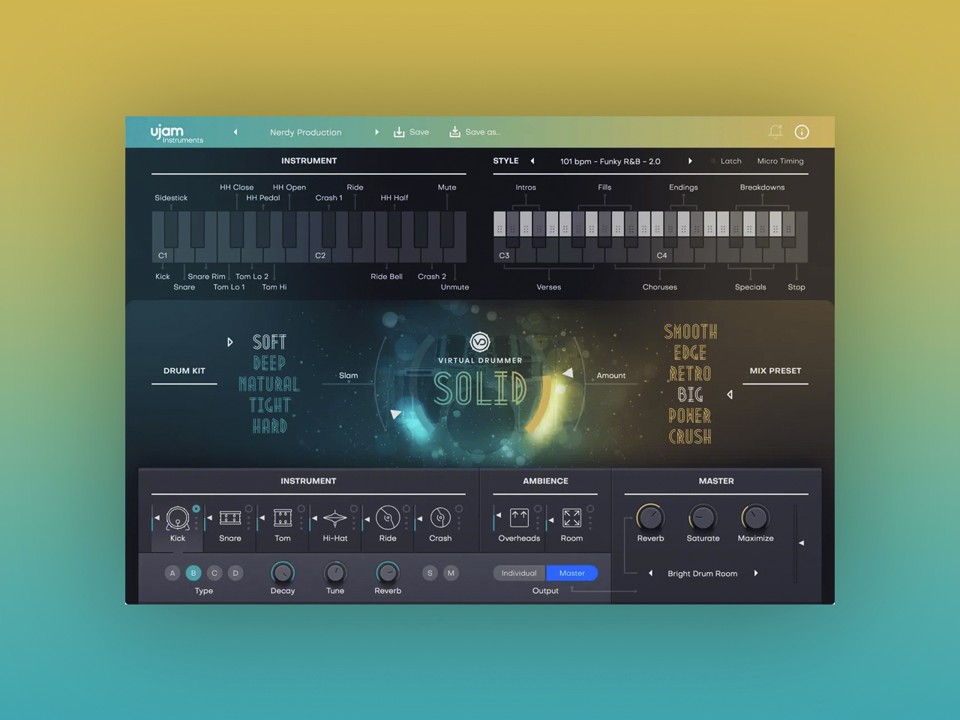Choose the Big mix preset
This screenshot has width=960, height=720.
(x=691, y=395)
